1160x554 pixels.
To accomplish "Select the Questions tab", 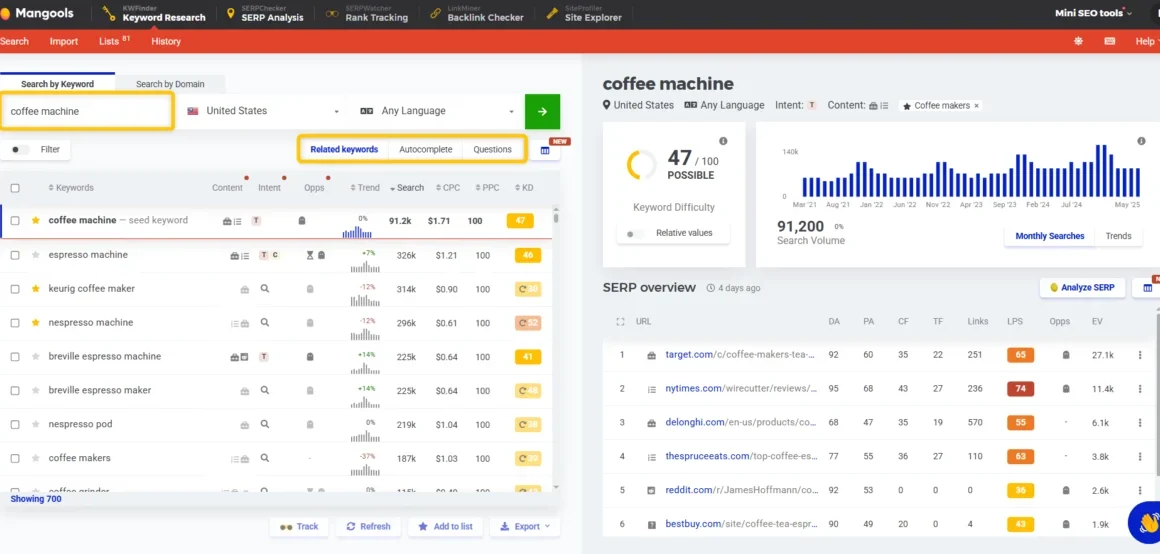I will click(493, 149).
